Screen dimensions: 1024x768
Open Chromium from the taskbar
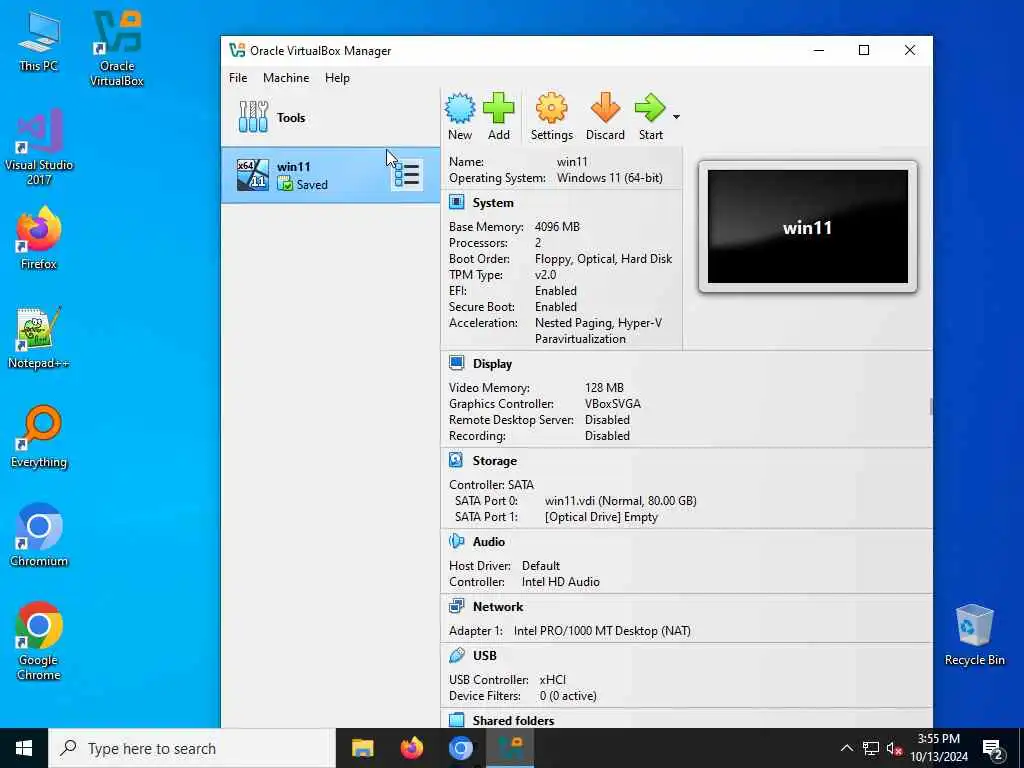pos(460,748)
